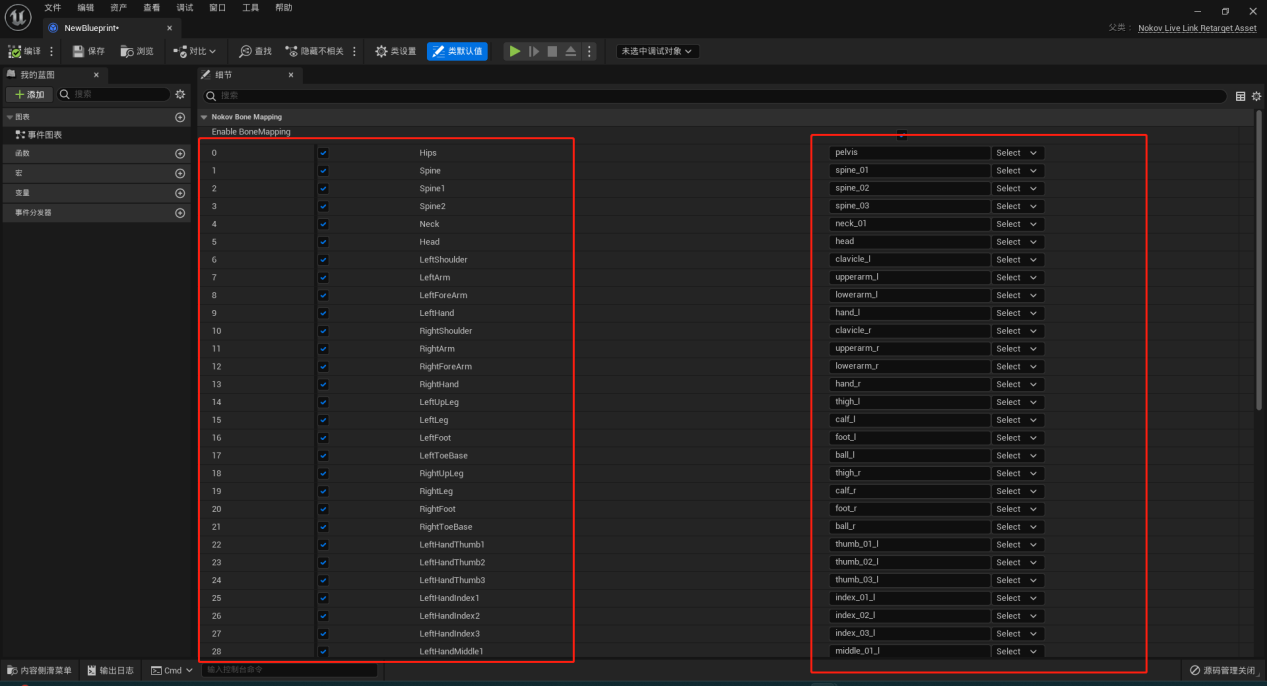Click the stop simulation square button

(552, 51)
